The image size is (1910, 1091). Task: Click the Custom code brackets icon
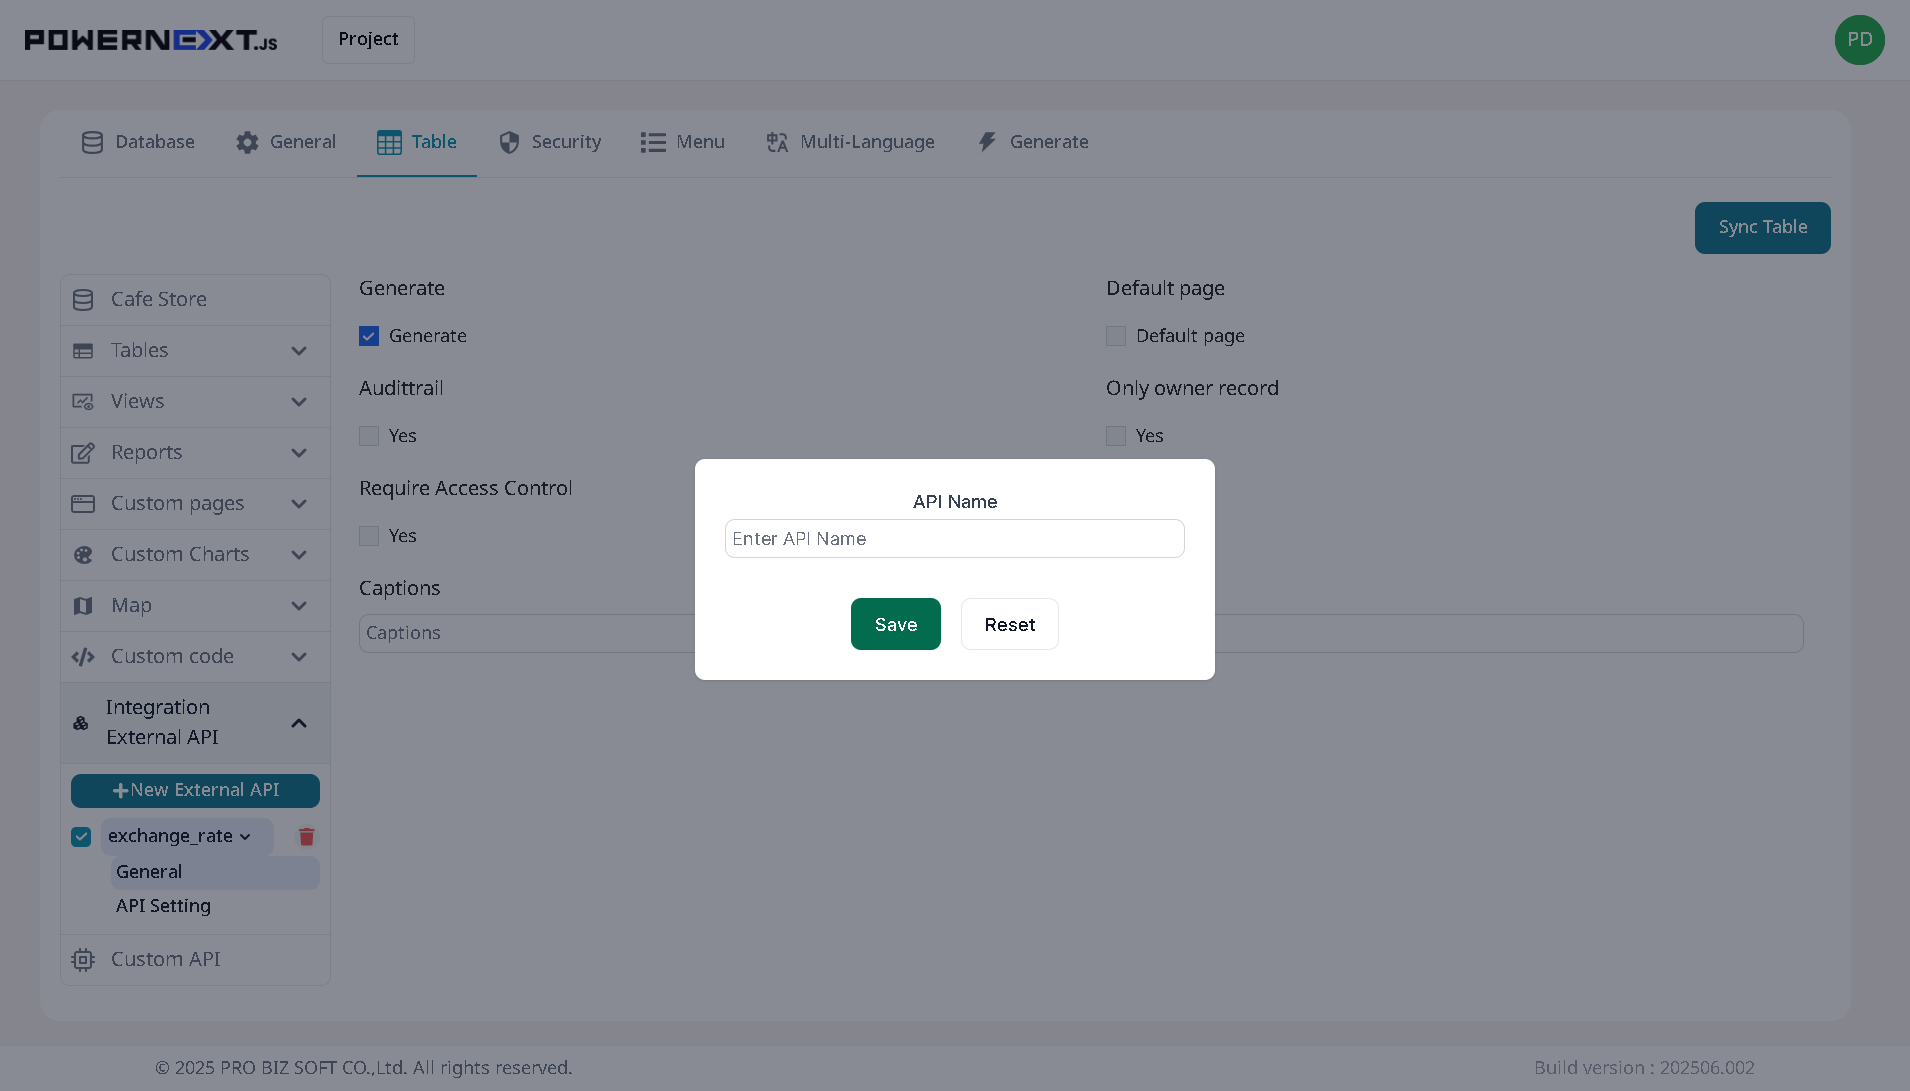coord(83,657)
